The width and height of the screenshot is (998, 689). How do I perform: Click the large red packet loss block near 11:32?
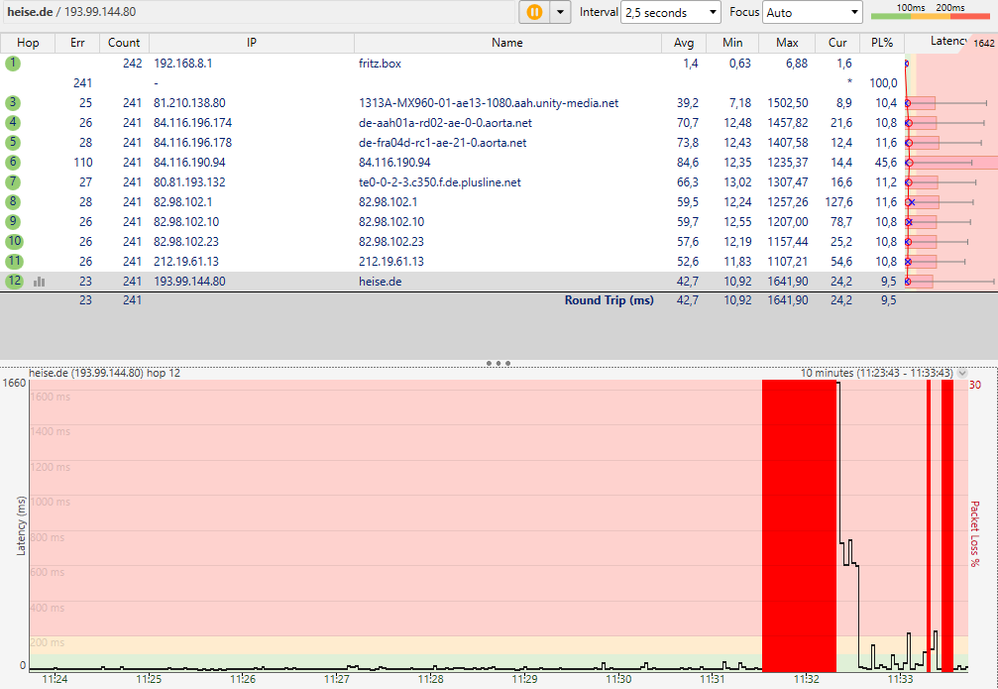tap(799, 525)
